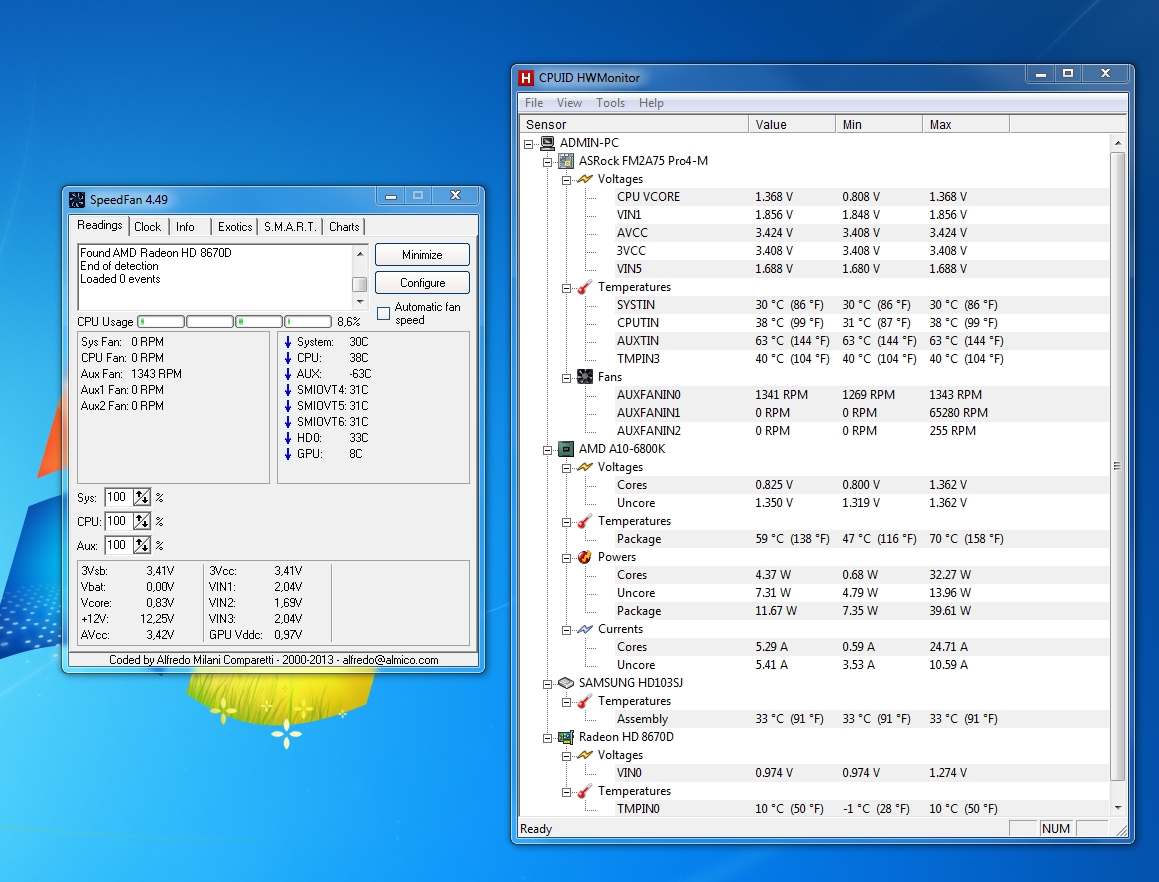The height and width of the screenshot is (882, 1159).
Task: Click the SpeedFan log scrollbar down arrow
Action: coord(360,302)
